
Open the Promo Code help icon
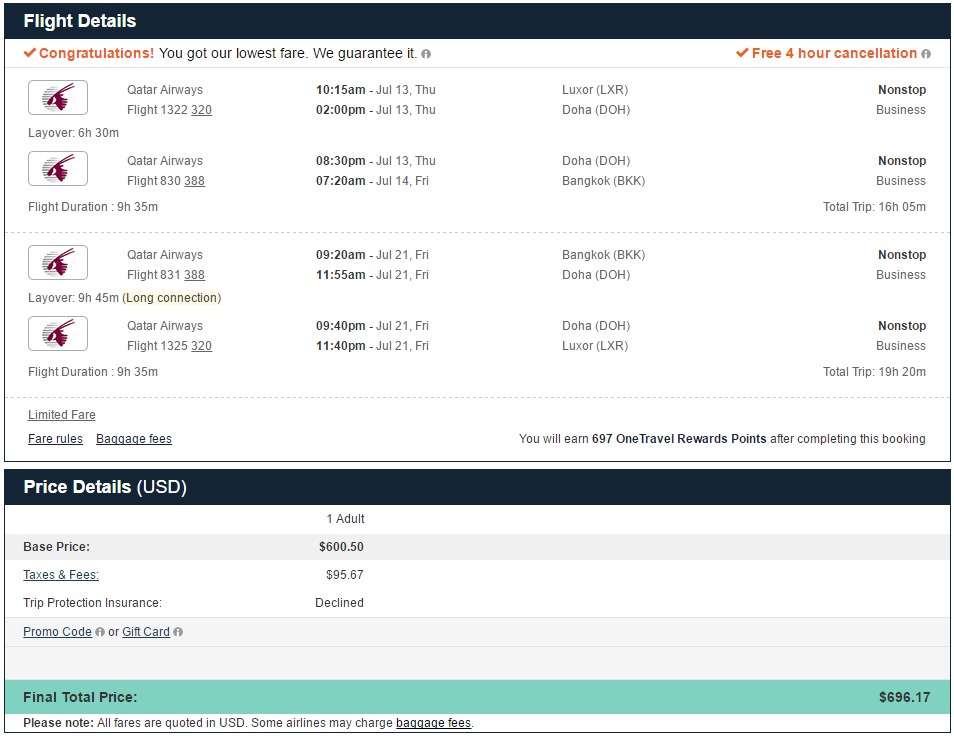pos(100,632)
